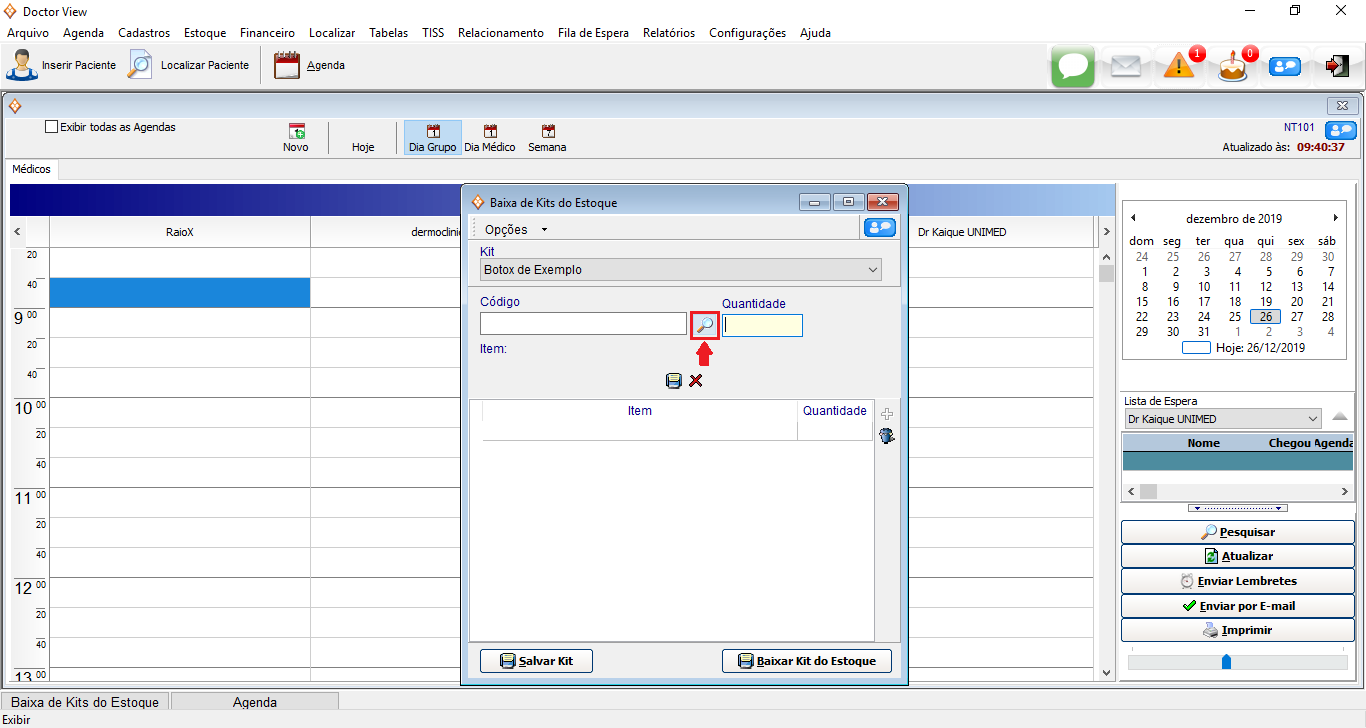
Task: Open the envelope messages icon
Action: click(1126, 66)
